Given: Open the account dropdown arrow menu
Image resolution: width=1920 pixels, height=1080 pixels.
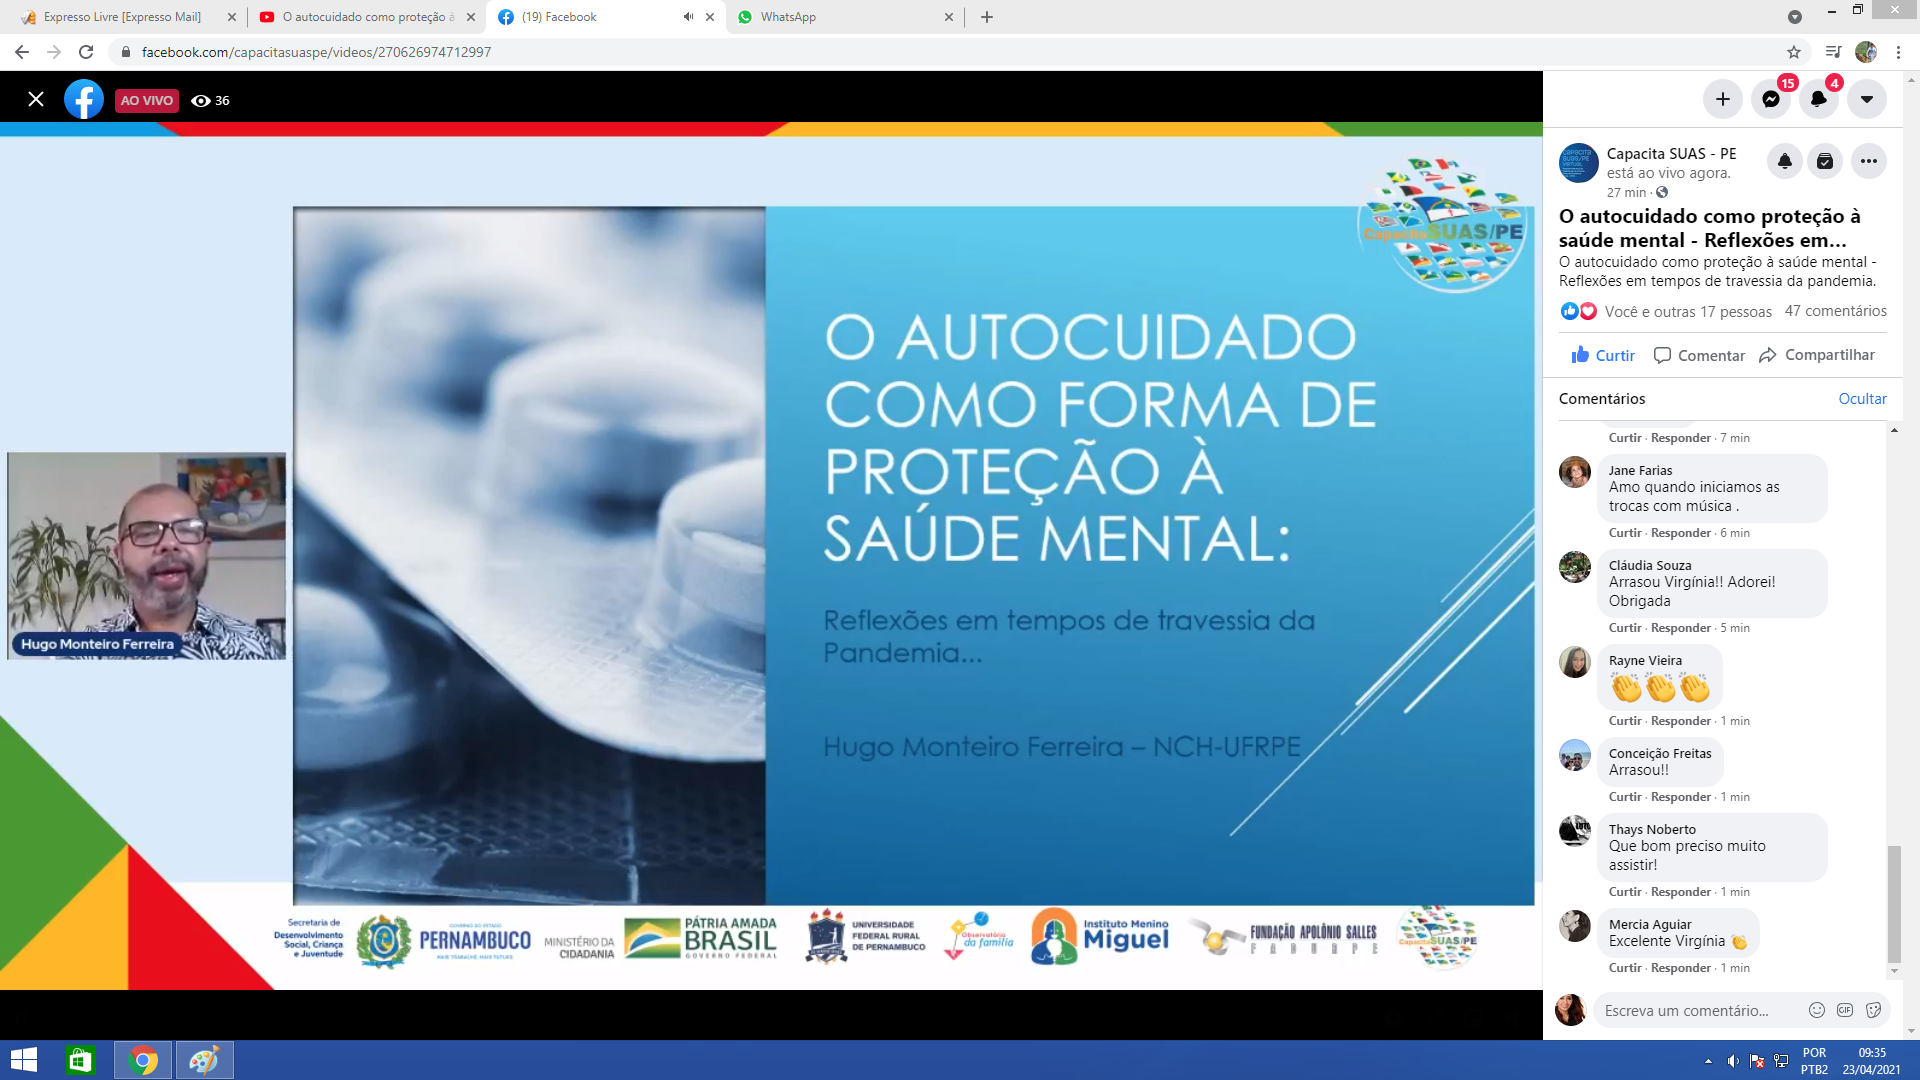Looking at the screenshot, I should point(1866,99).
